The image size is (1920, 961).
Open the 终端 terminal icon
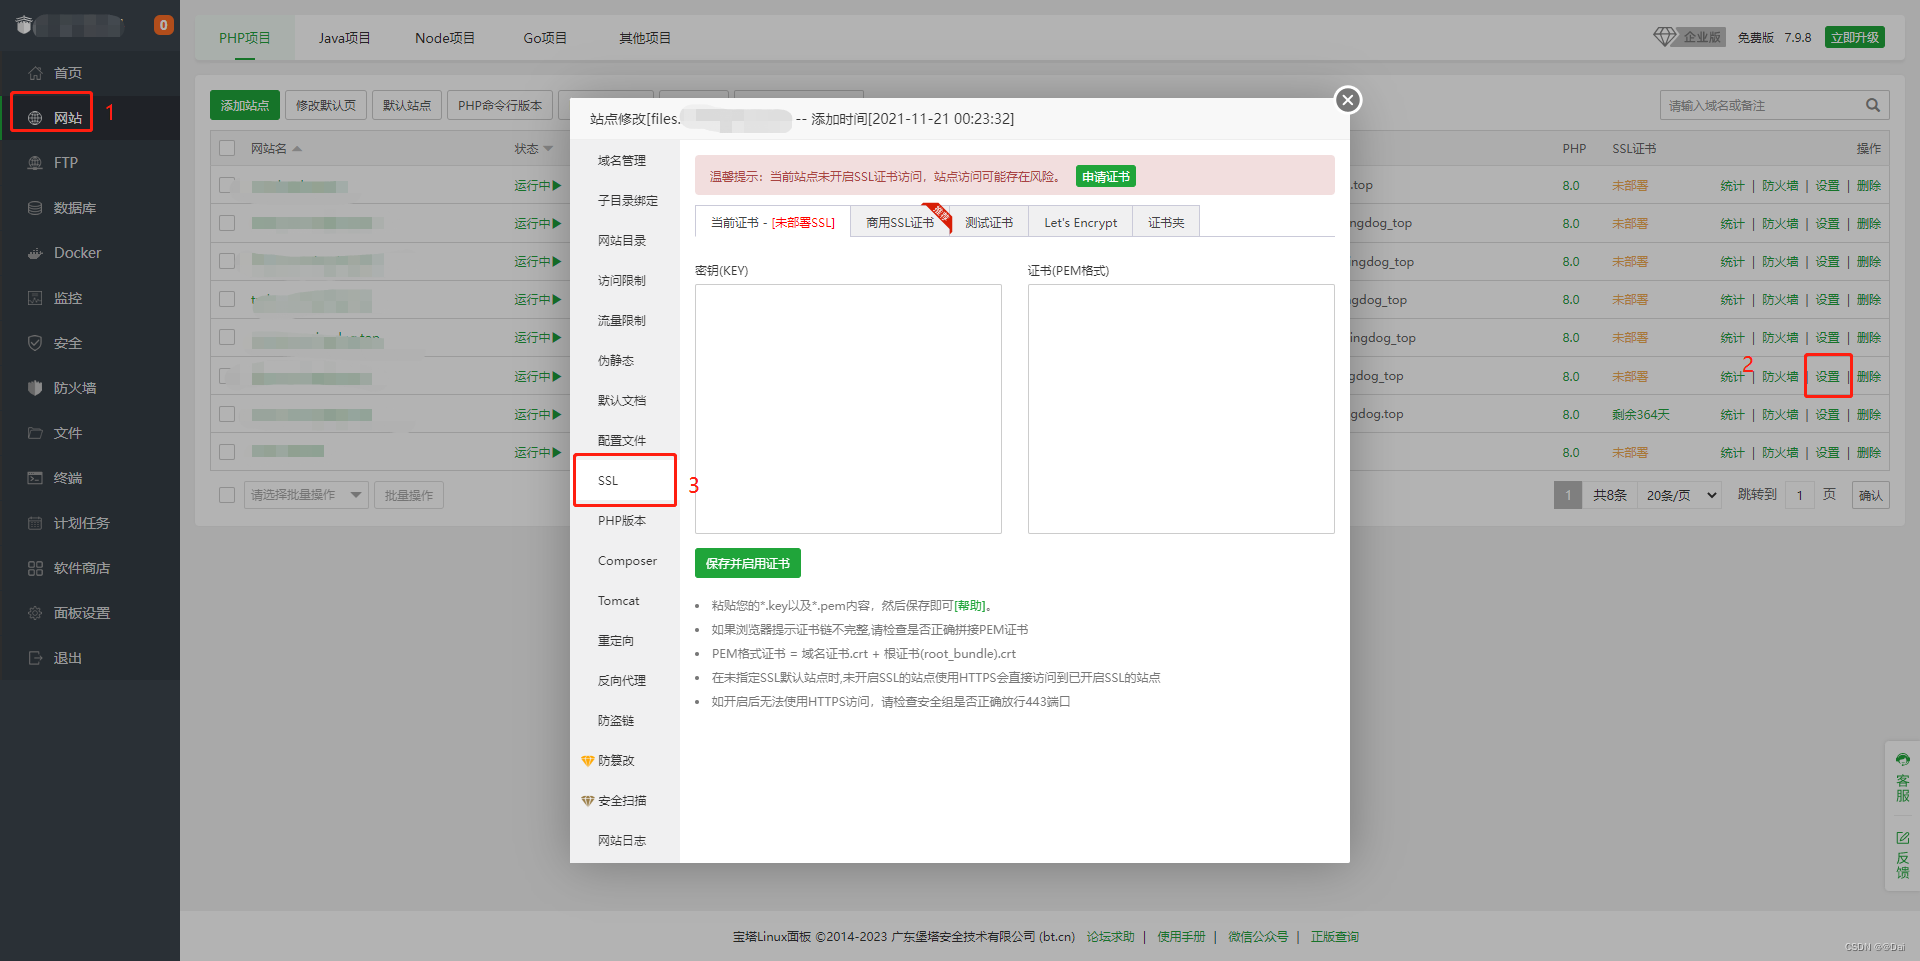pyautogui.click(x=35, y=478)
